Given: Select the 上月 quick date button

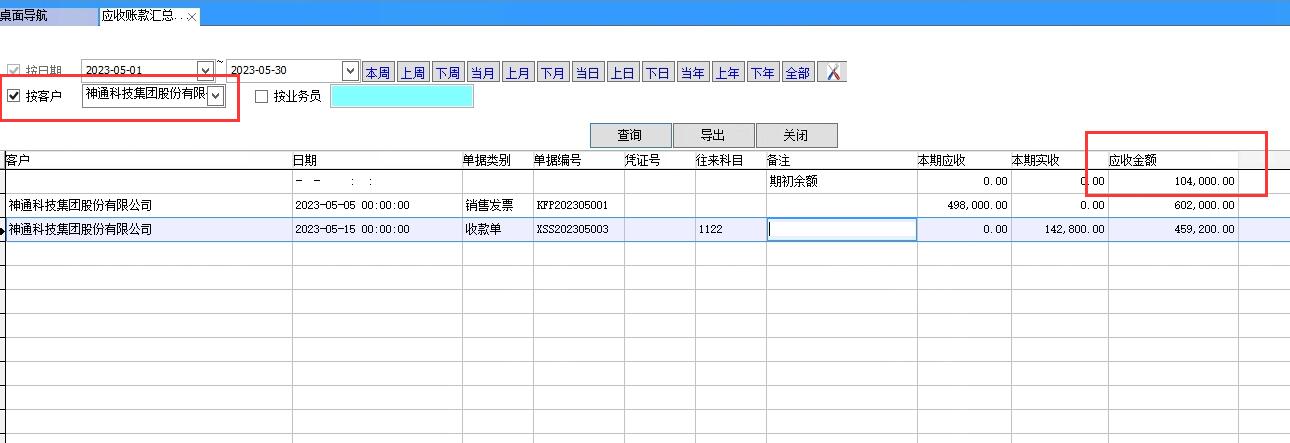Looking at the screenshot, I should (x=517, y=73).
